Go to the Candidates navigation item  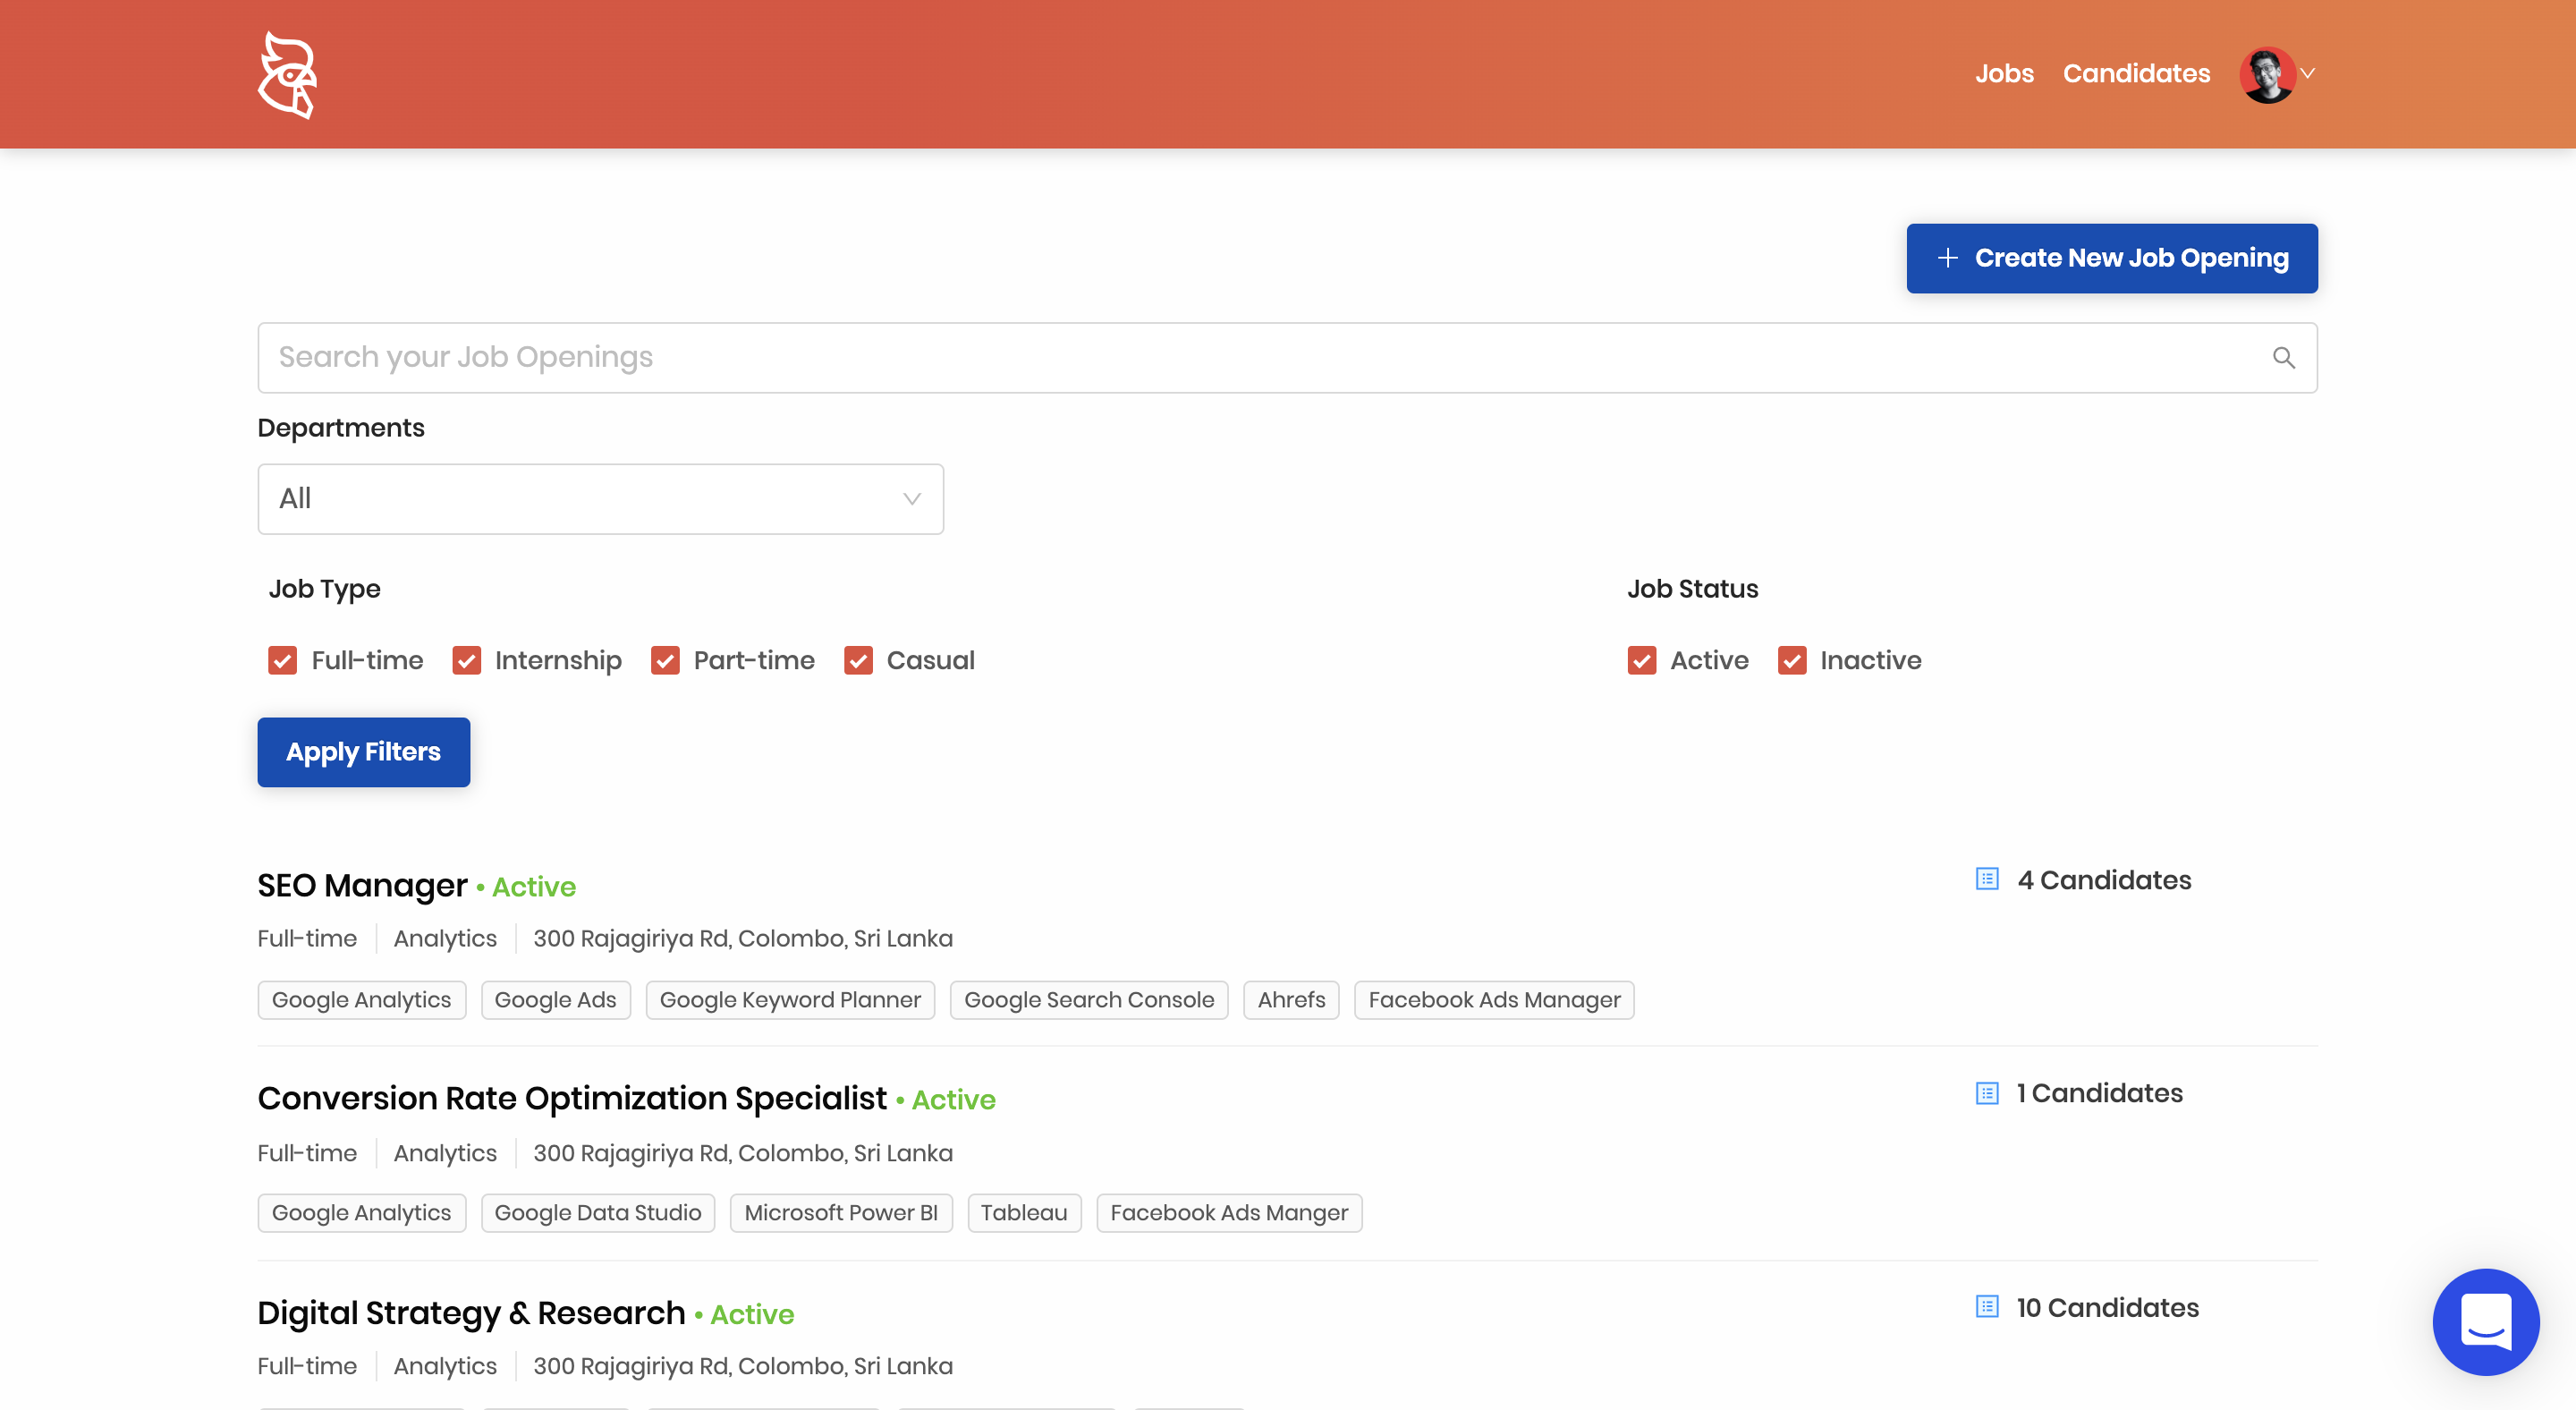2136,74
